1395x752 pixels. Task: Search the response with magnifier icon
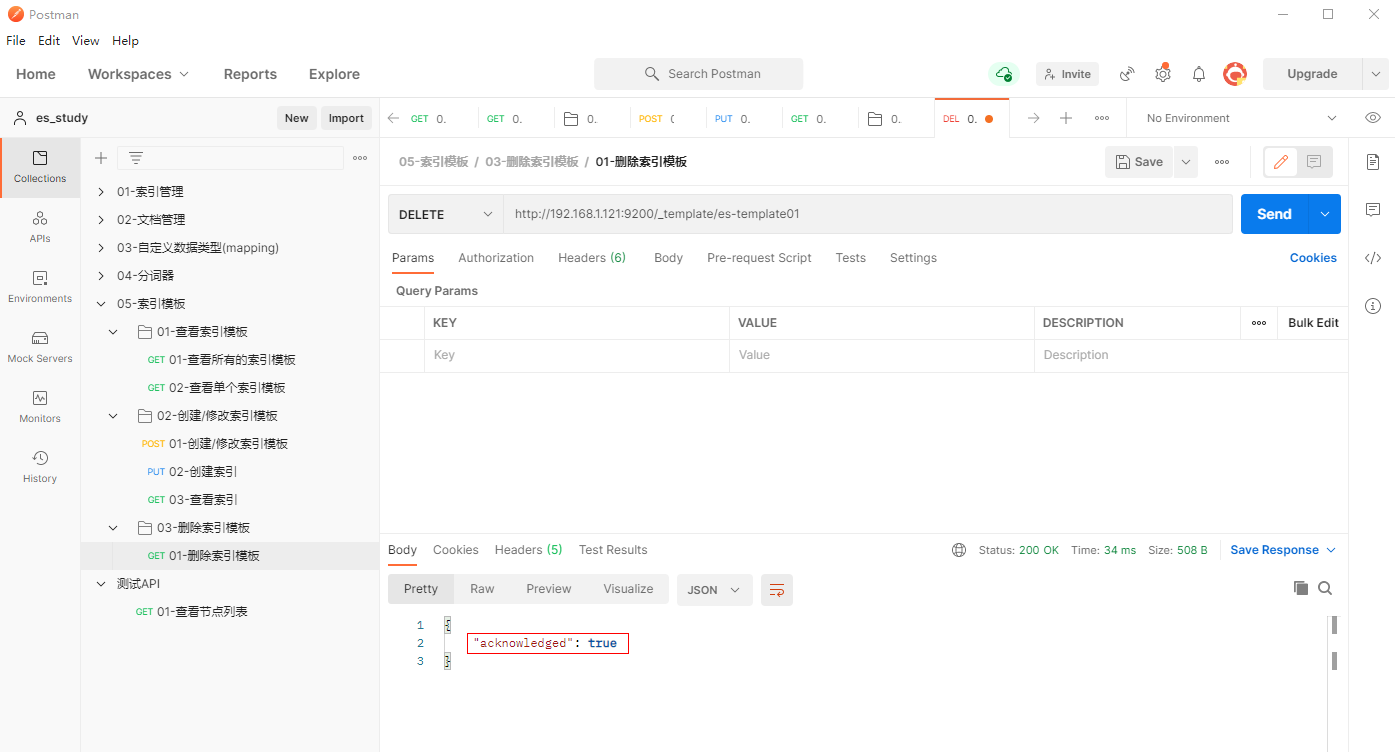coord(1325,588)
